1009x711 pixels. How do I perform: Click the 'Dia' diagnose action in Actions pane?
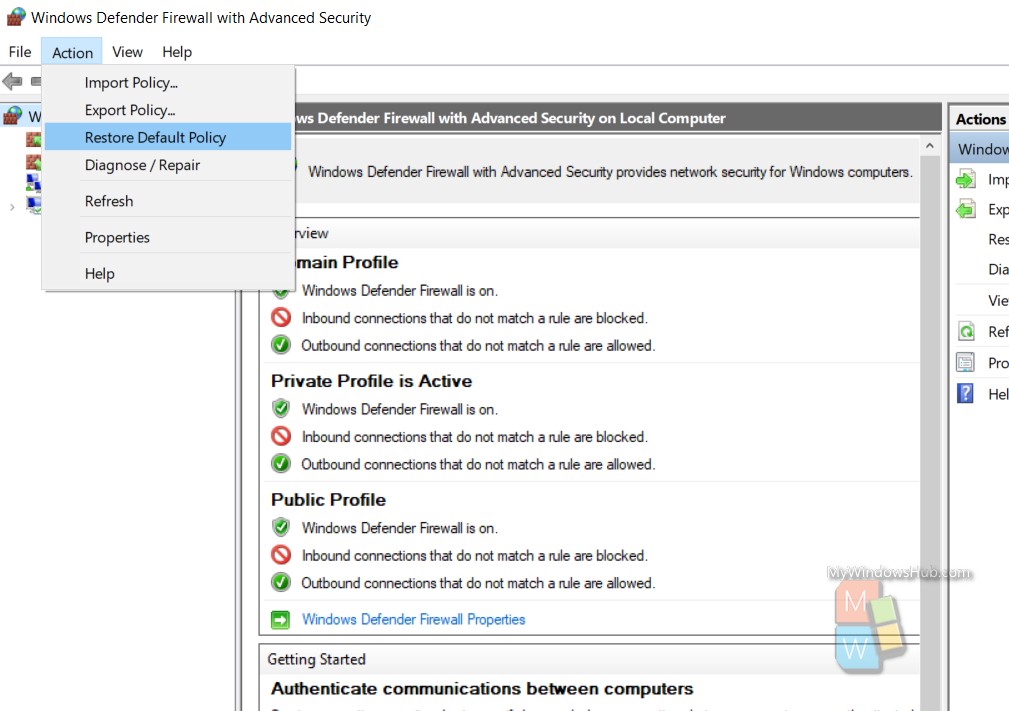pos(998,269)
